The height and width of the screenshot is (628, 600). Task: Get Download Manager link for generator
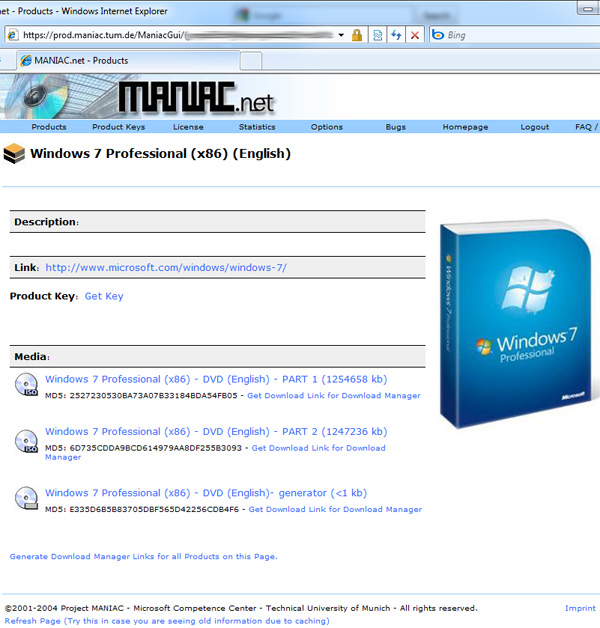335,509
